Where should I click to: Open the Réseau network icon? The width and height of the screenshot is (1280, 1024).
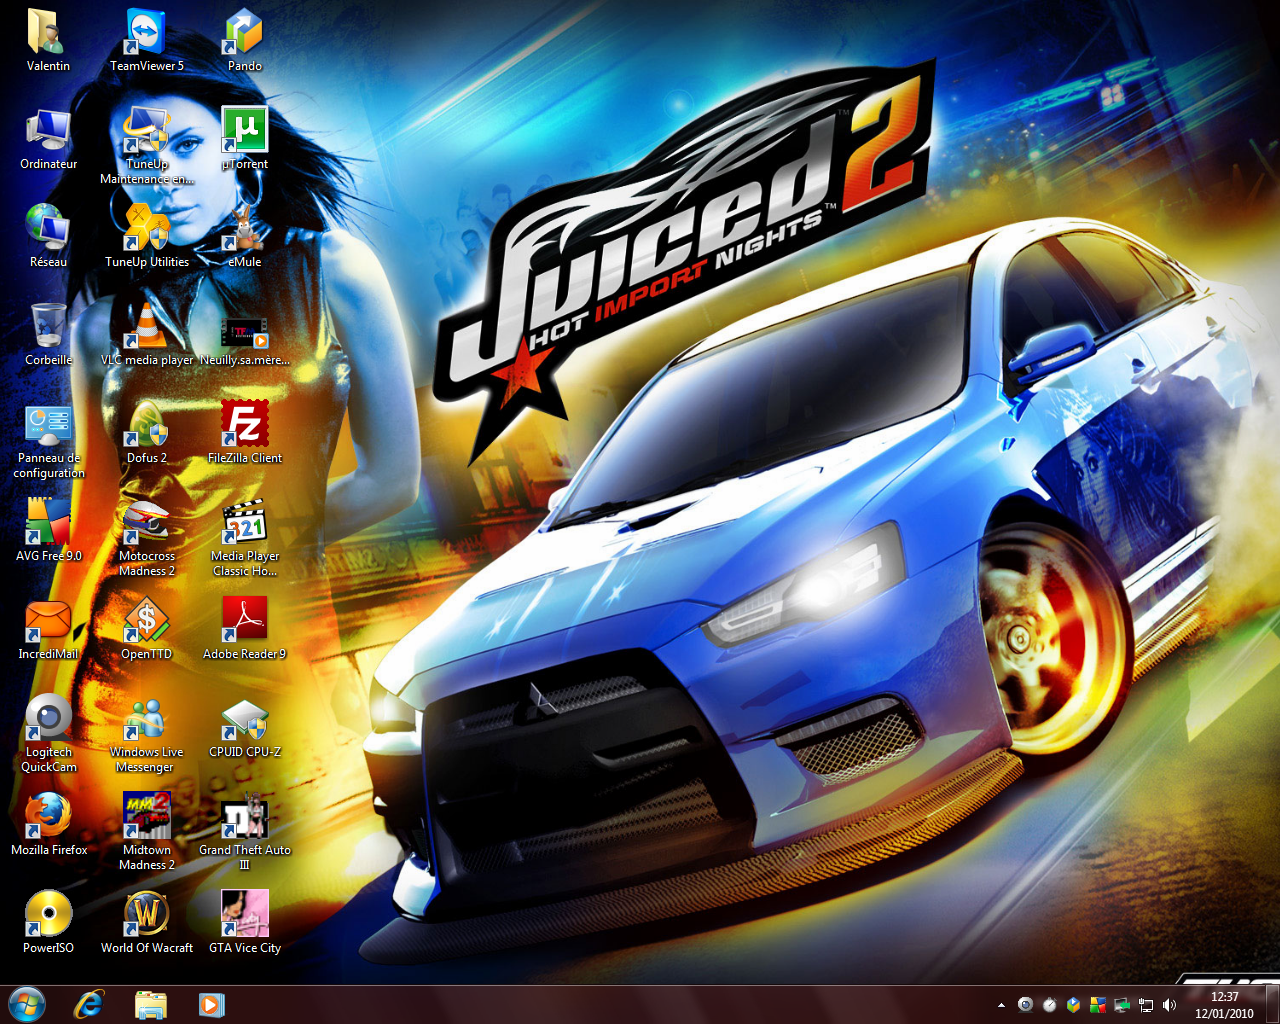click(48, 236)
